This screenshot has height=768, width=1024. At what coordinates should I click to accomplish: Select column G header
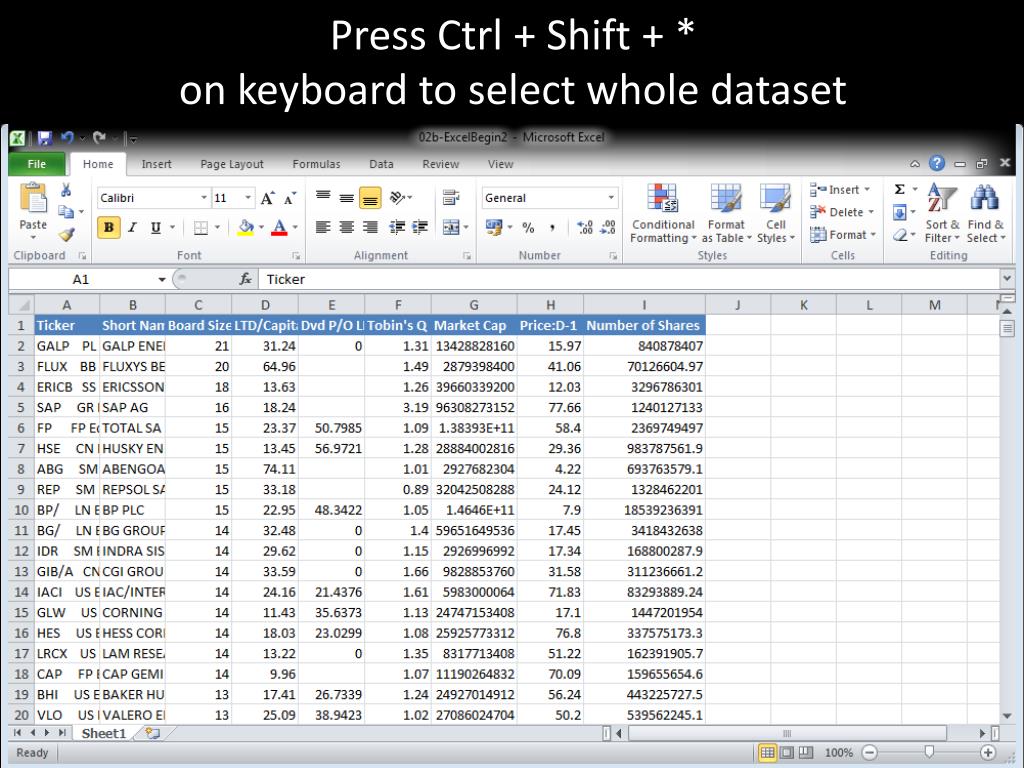[x=473, y=305]
